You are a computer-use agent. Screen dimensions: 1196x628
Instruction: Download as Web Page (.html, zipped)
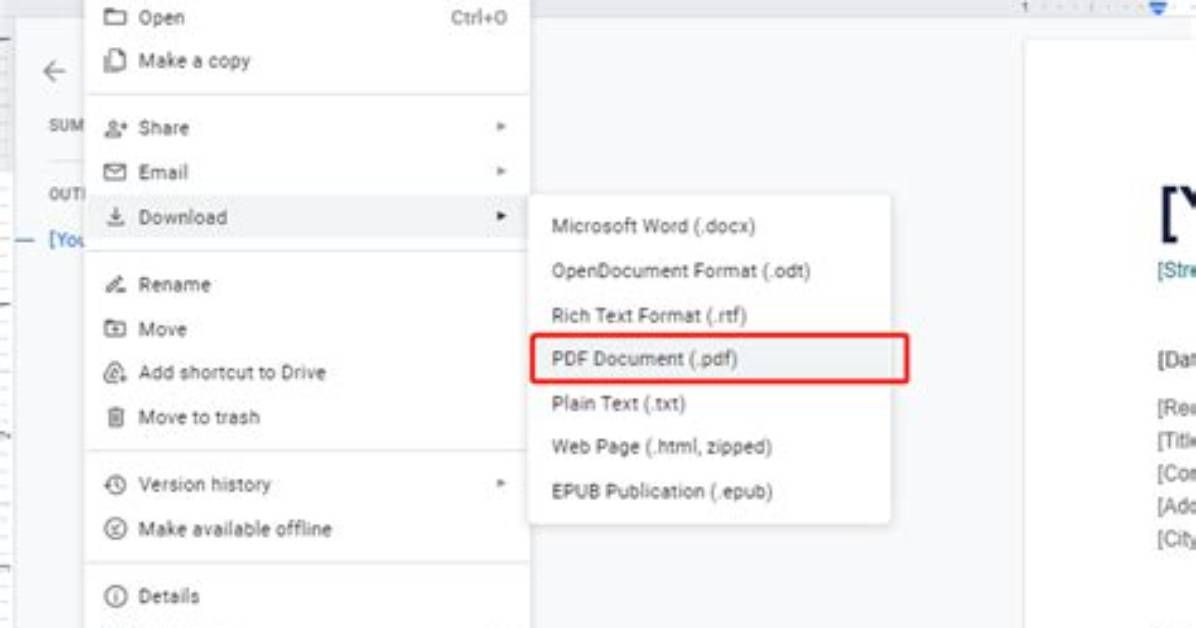coord(709,447)
